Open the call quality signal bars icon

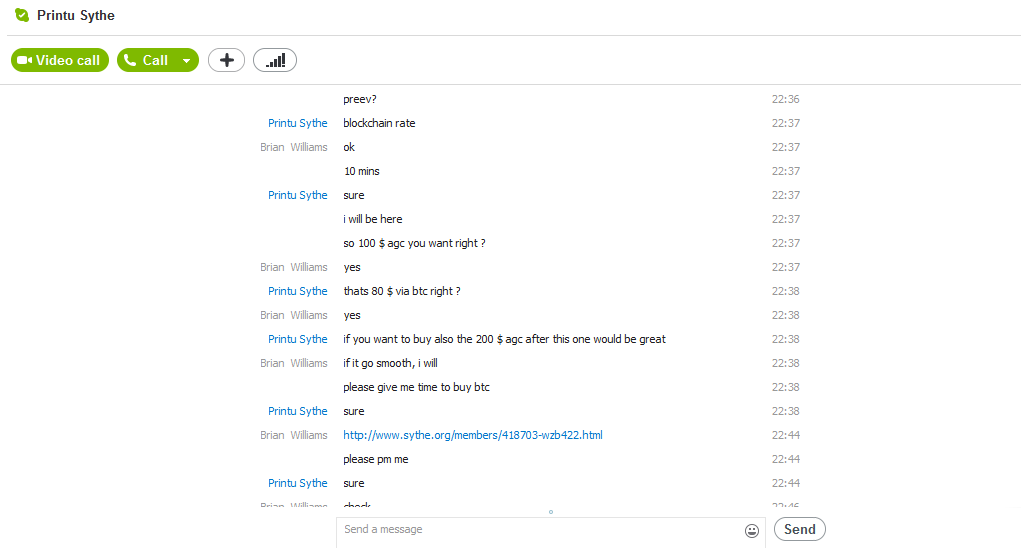[x=275, y=60]
